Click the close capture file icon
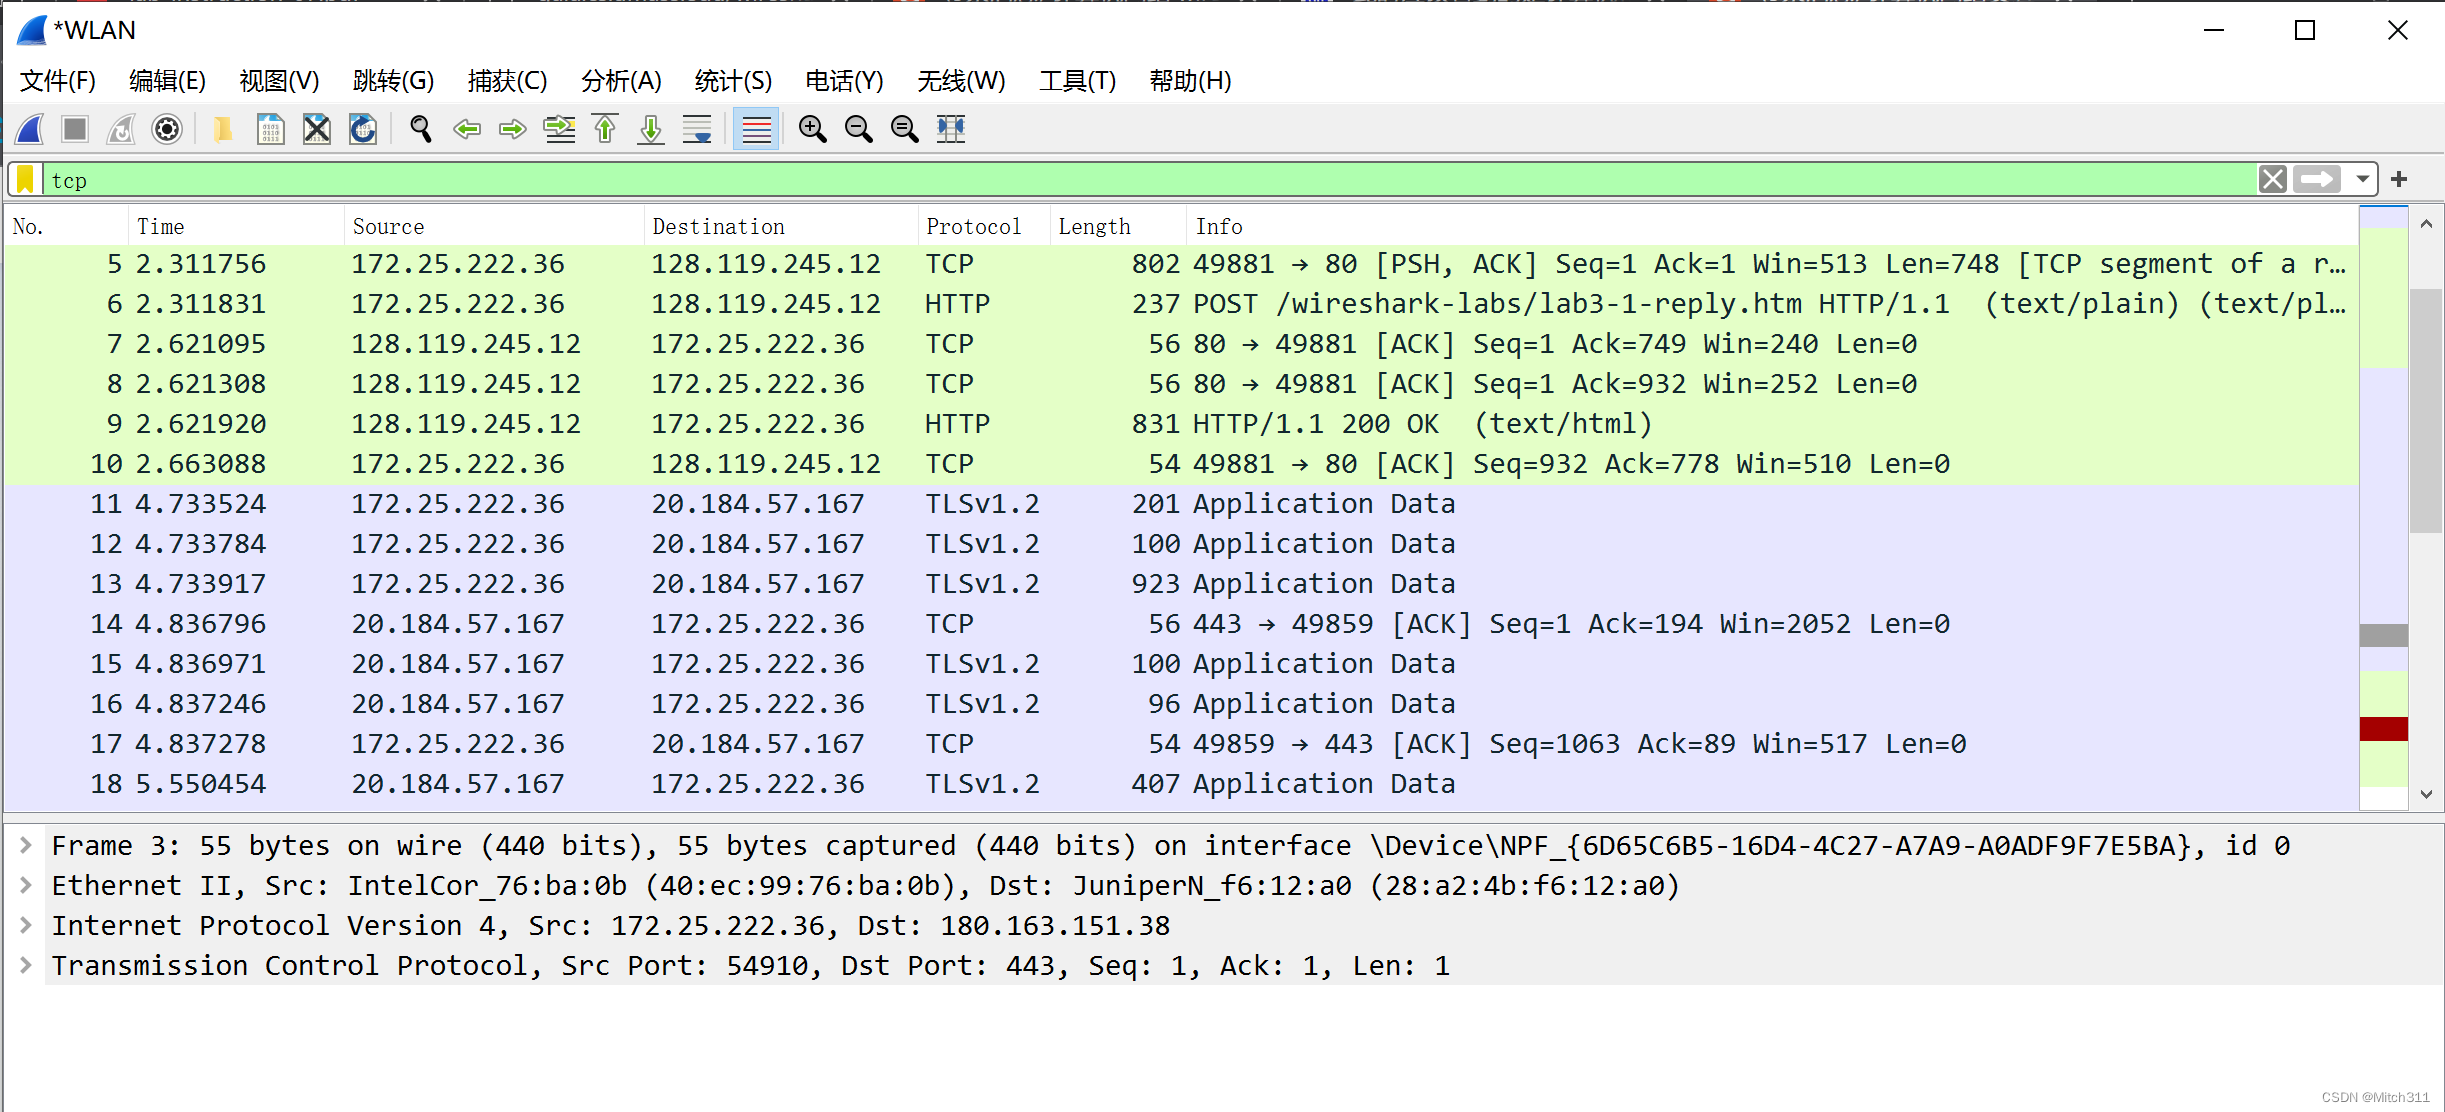The width and height of the screenshot is (2445, 1112). [x=317, y=129]
